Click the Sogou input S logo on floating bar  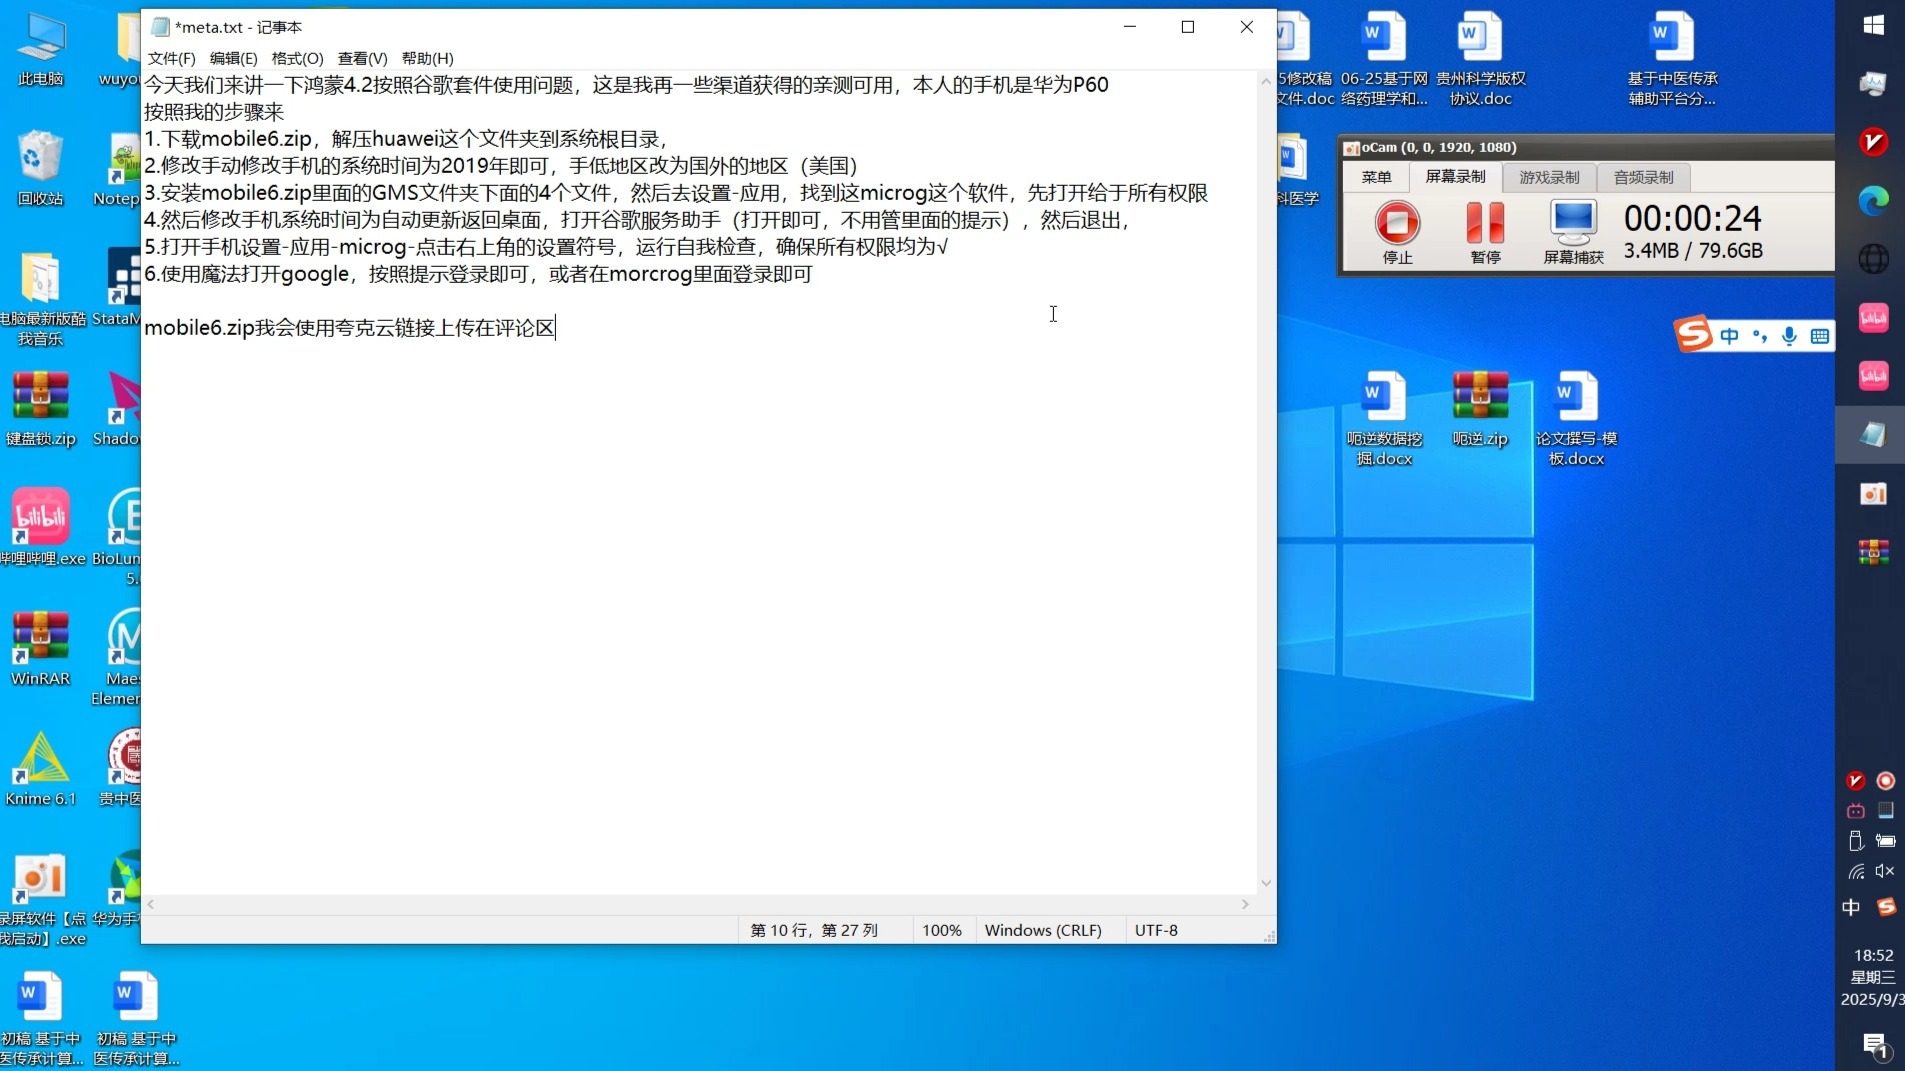pyautogui.click(x=1693, y=334)
